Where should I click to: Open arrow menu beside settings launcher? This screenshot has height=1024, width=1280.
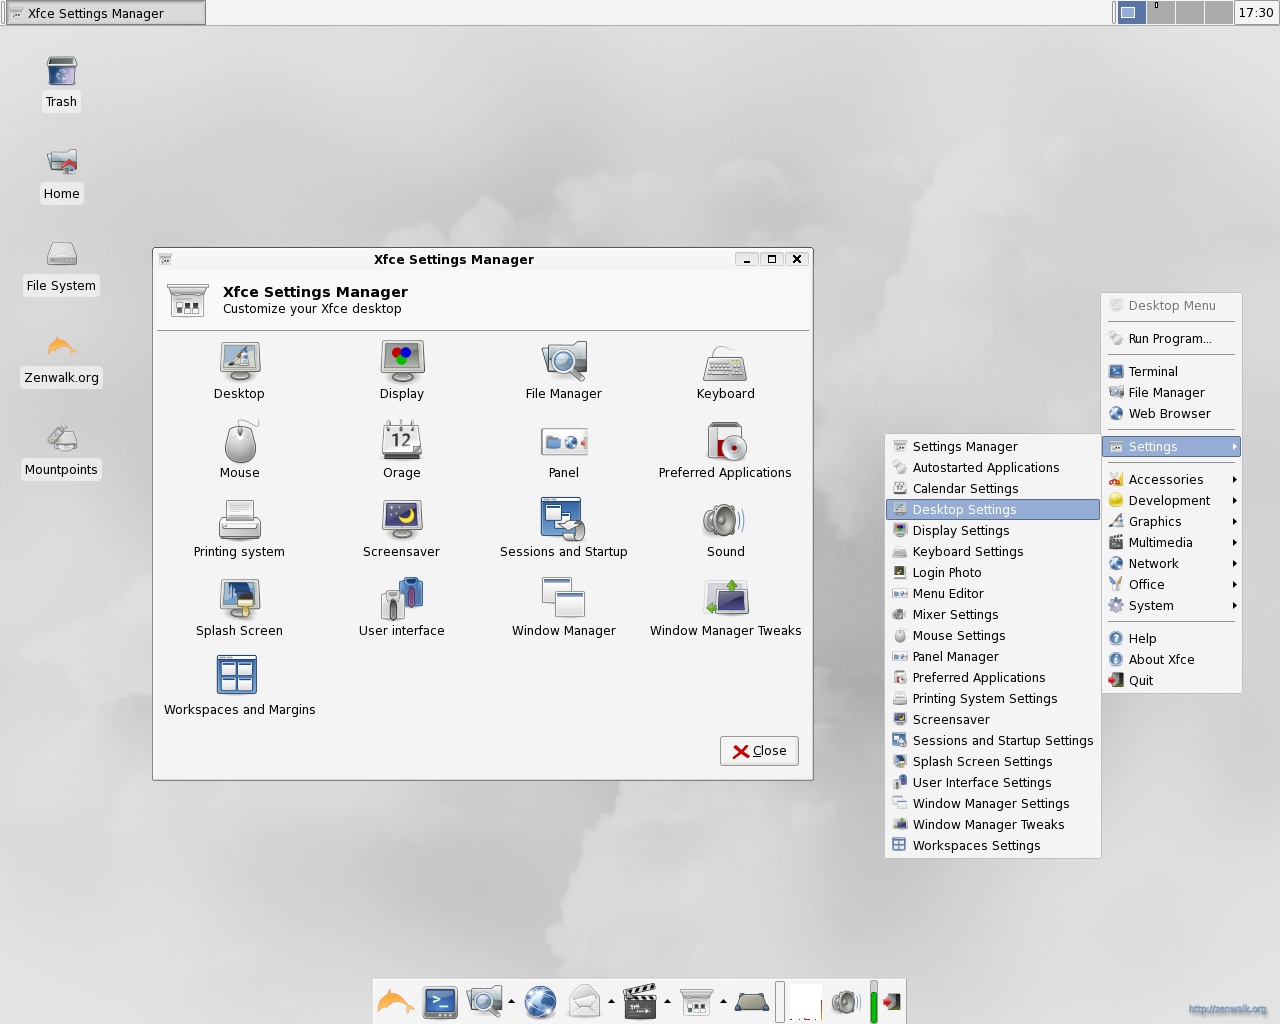tap(723, 1002)
